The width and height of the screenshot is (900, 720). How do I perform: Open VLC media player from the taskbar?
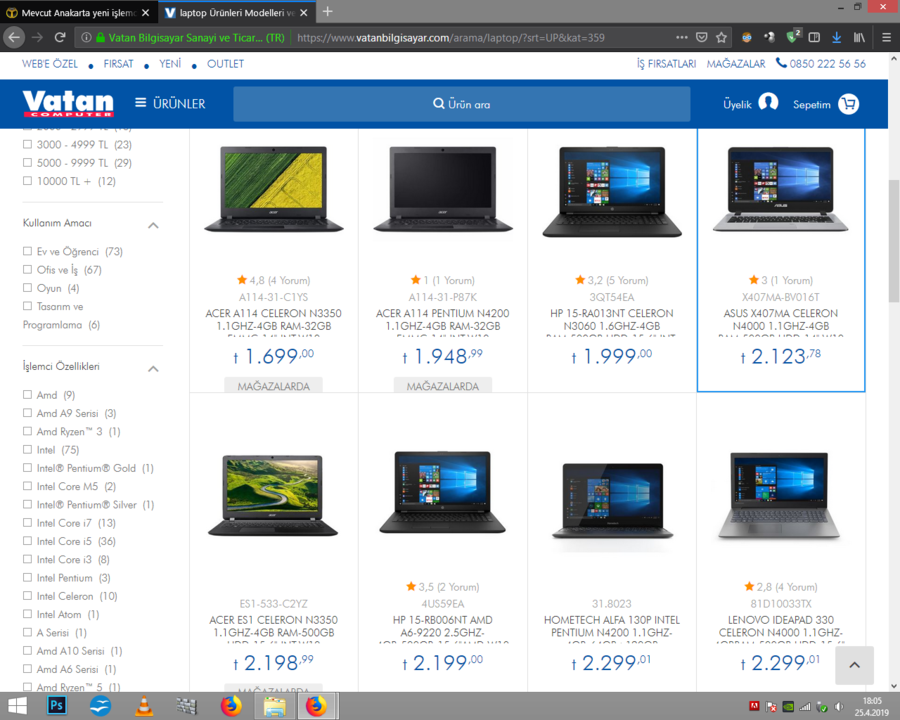tap(143, 705)
